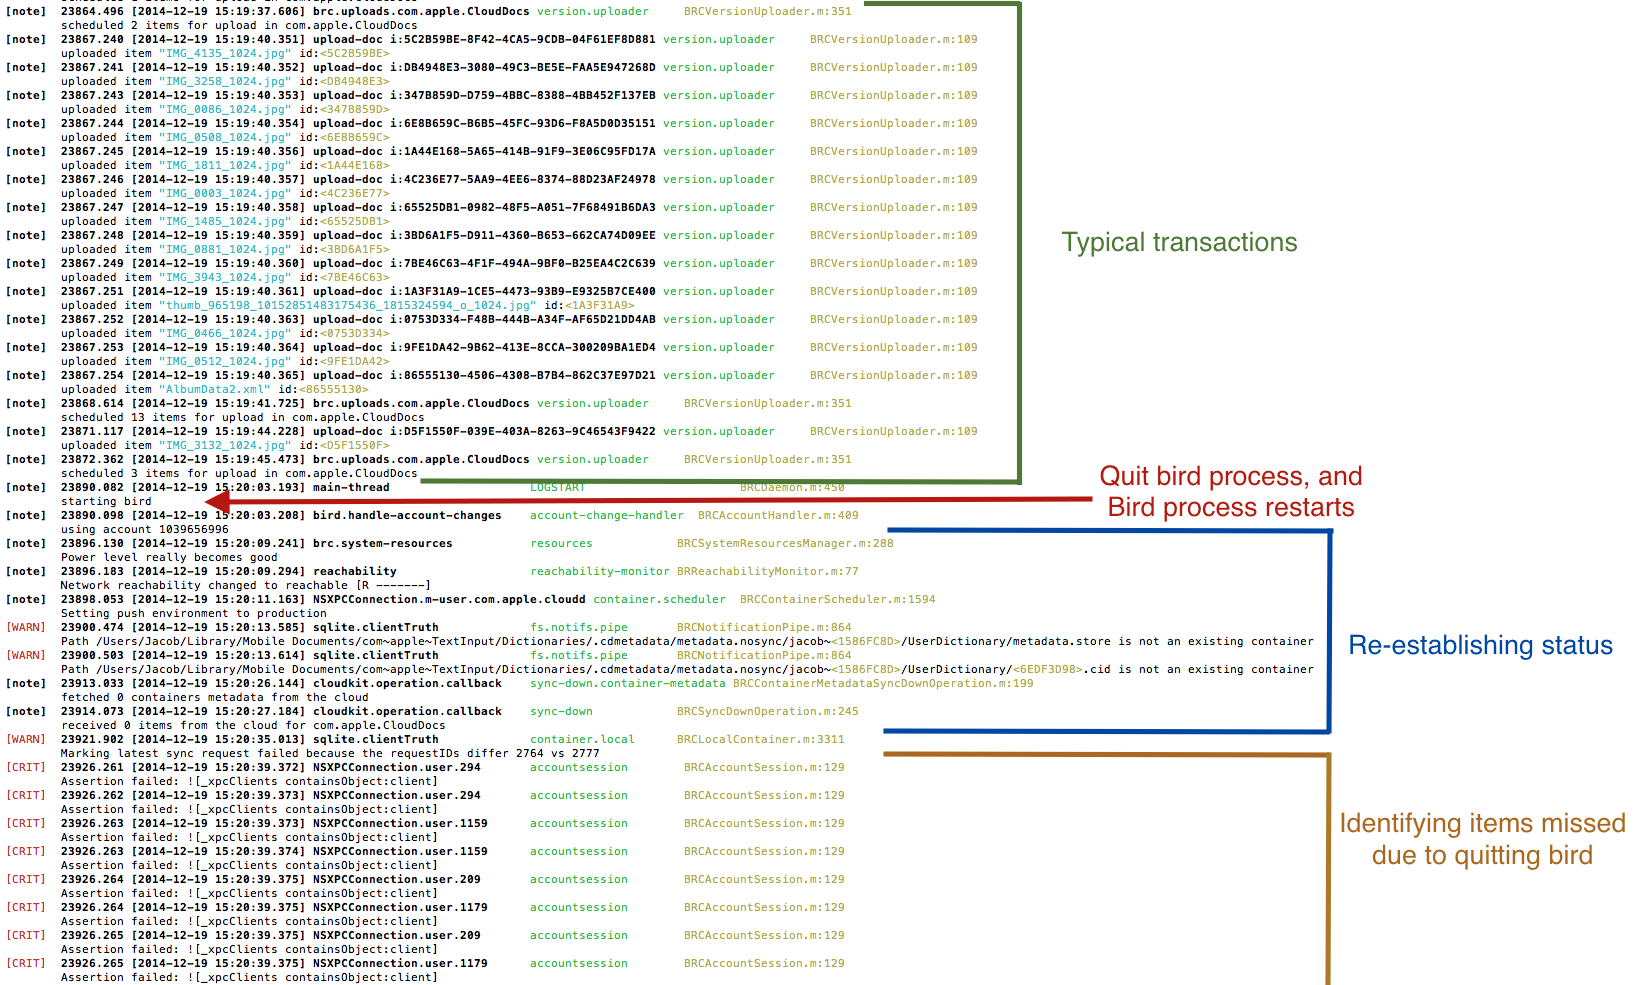
Task: Click the source reference "BRCContainerMetadataSyncDownOperation.m:199"
Action: coord(883,684)
